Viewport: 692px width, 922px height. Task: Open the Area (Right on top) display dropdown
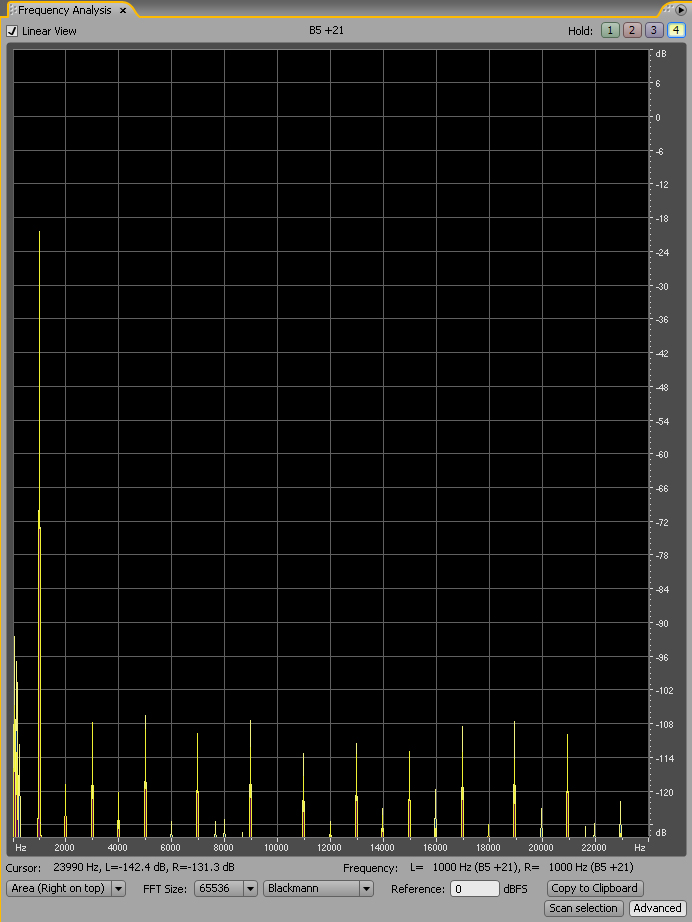pyautogui.click(x=66, y=888)
